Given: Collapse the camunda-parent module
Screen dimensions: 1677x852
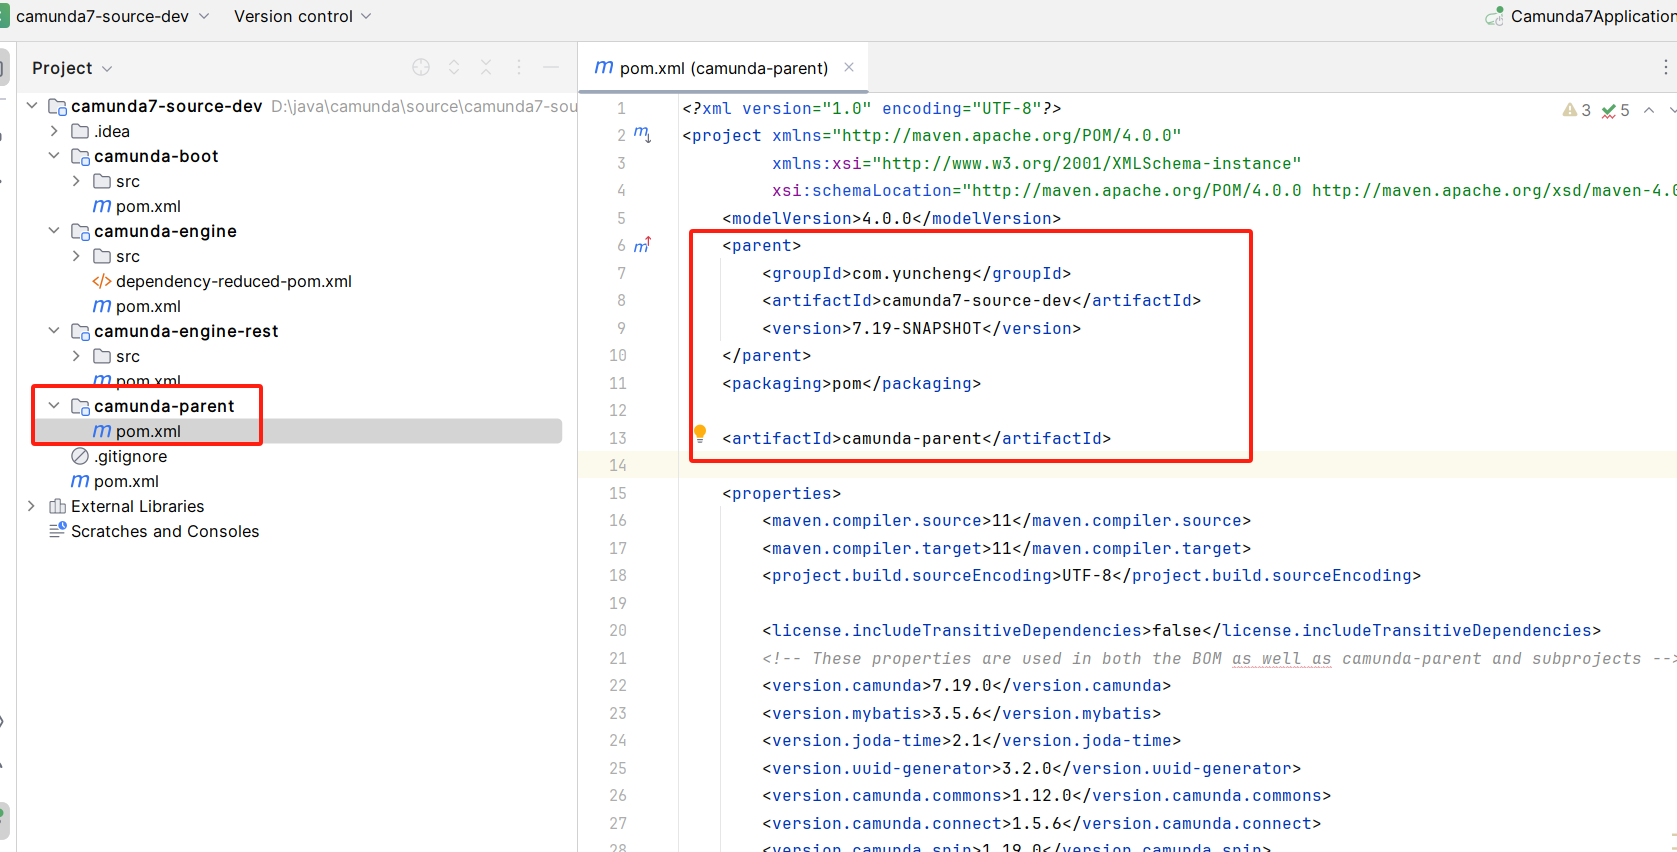Looking at the screenshot, I should (54, 406).
